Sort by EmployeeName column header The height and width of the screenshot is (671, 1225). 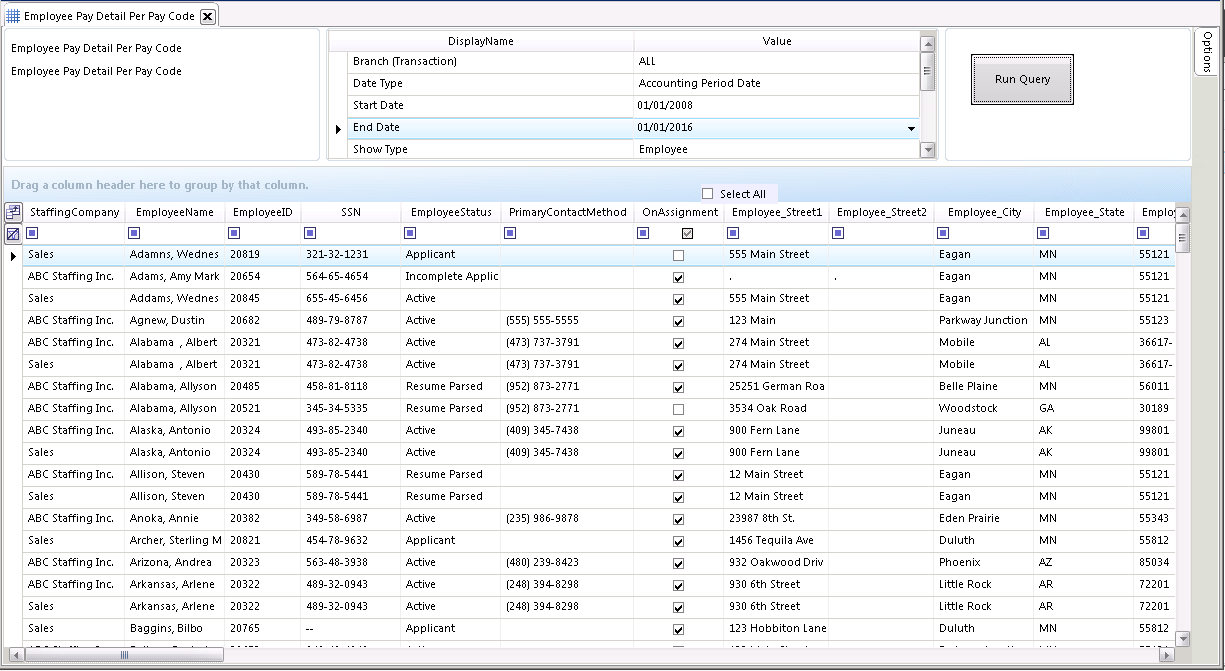tap(175, 212)
